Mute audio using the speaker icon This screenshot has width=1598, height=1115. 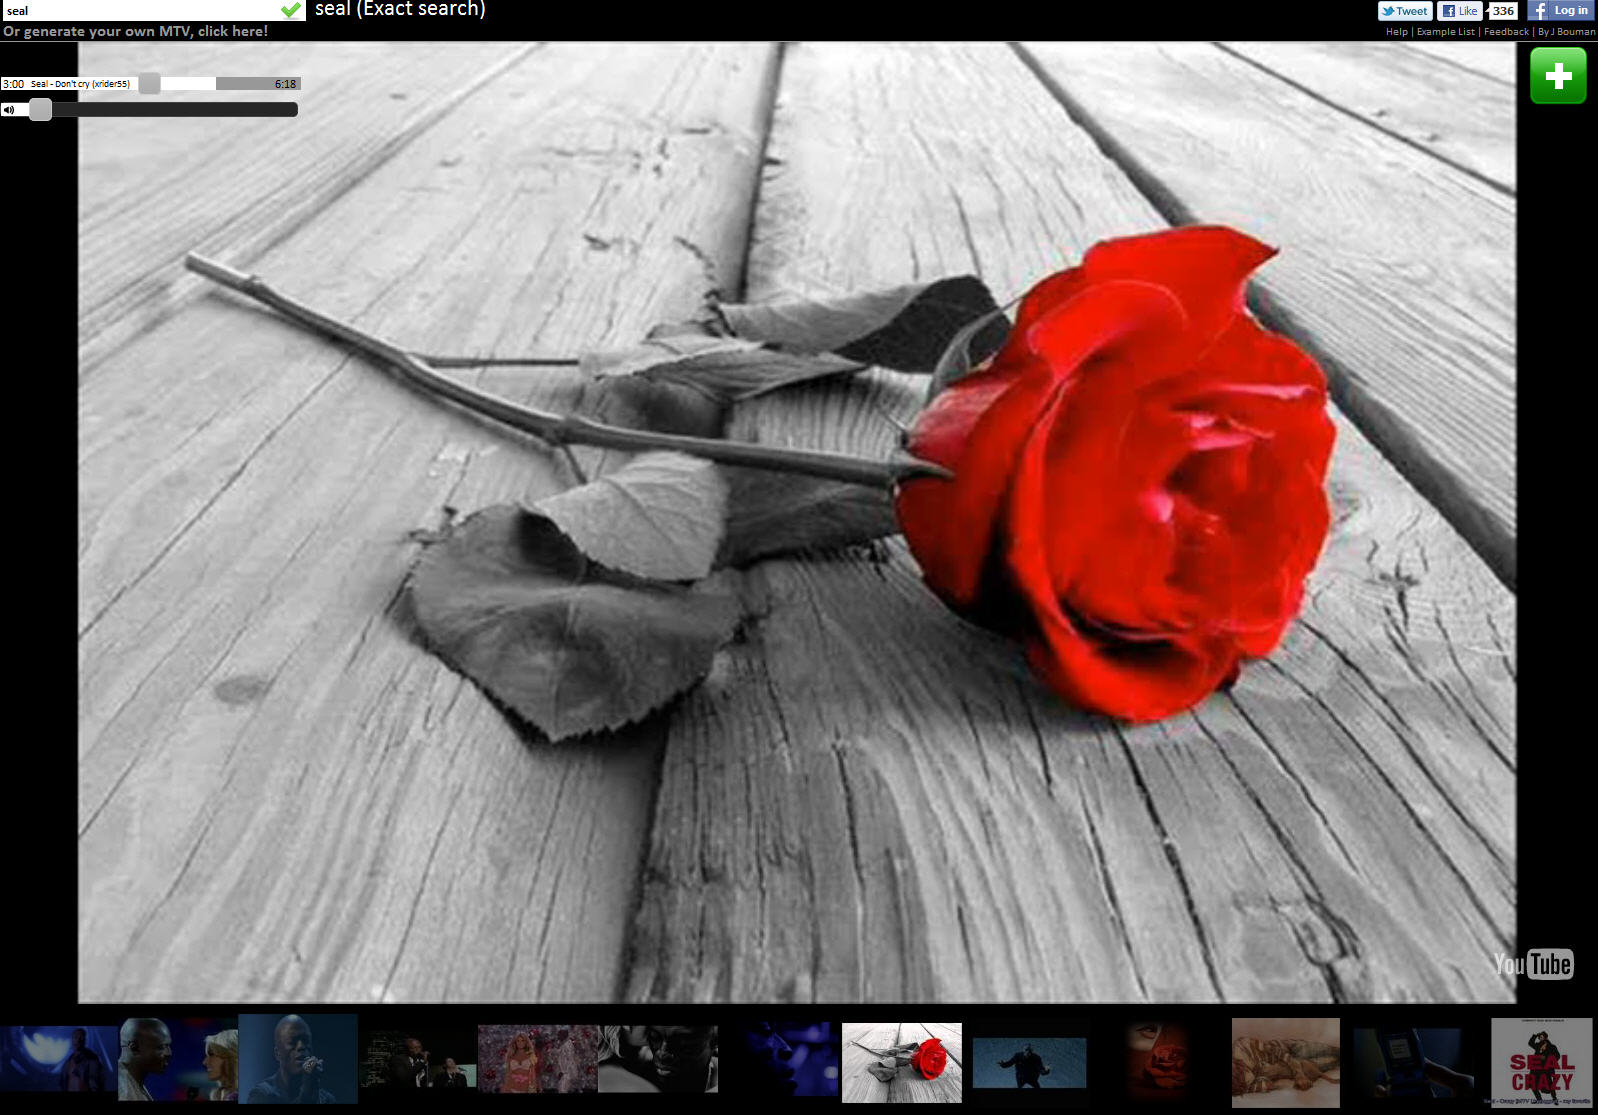(9, 110)
